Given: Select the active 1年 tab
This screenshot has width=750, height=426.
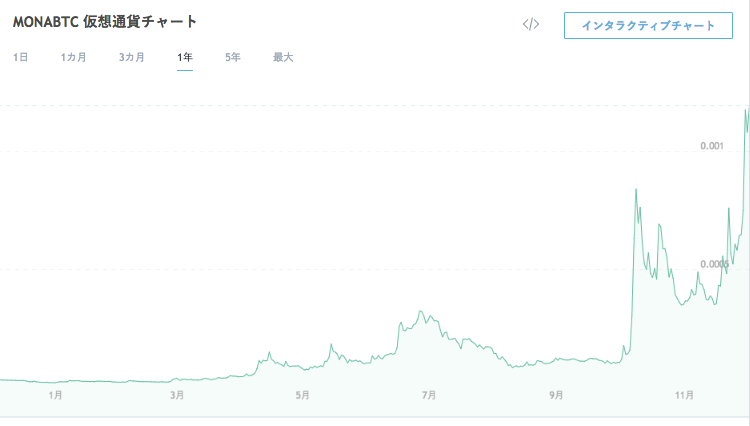Looking at the screenshot, I should (x=185, y=57).
